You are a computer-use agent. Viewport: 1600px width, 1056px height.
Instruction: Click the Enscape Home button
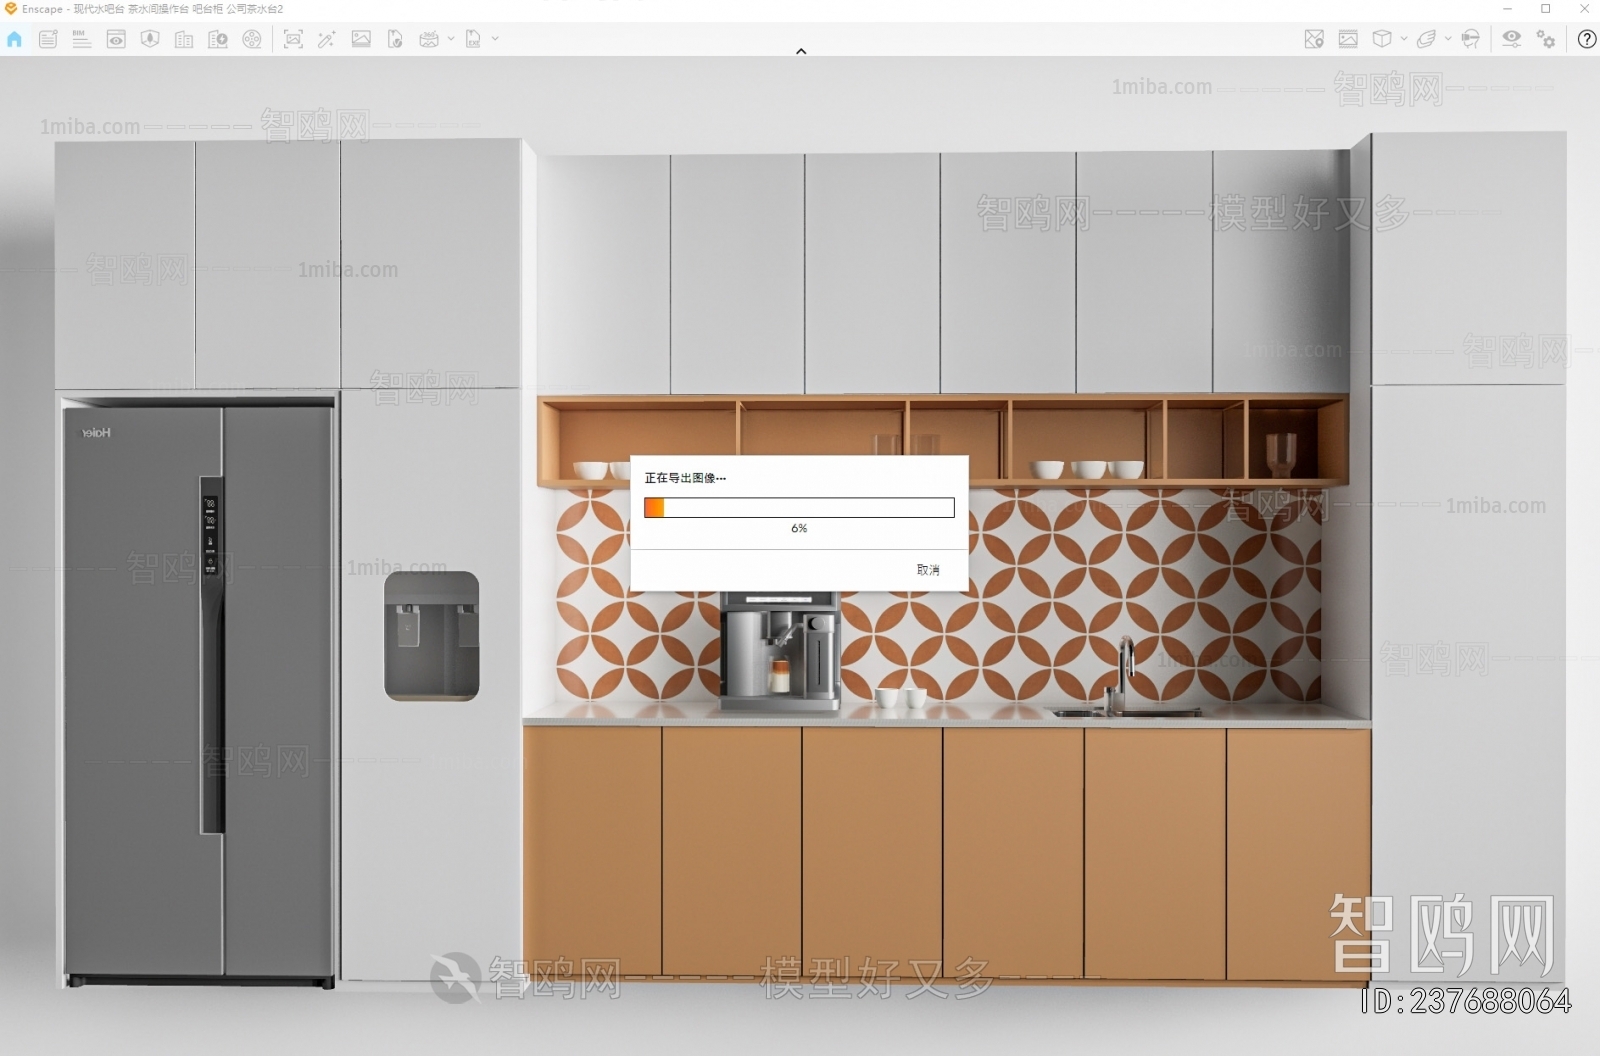[14, 40]
